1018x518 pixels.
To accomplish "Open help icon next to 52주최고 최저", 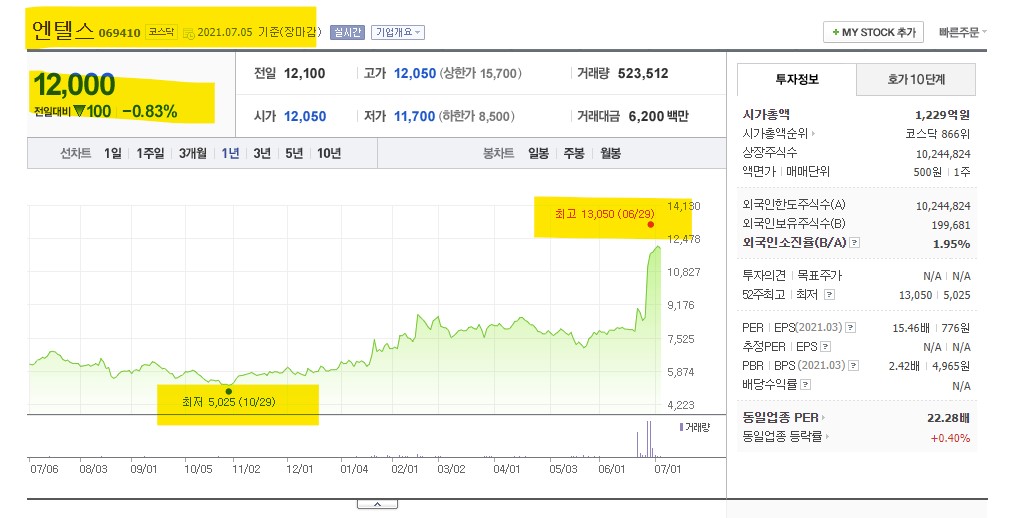I will 829,295.
